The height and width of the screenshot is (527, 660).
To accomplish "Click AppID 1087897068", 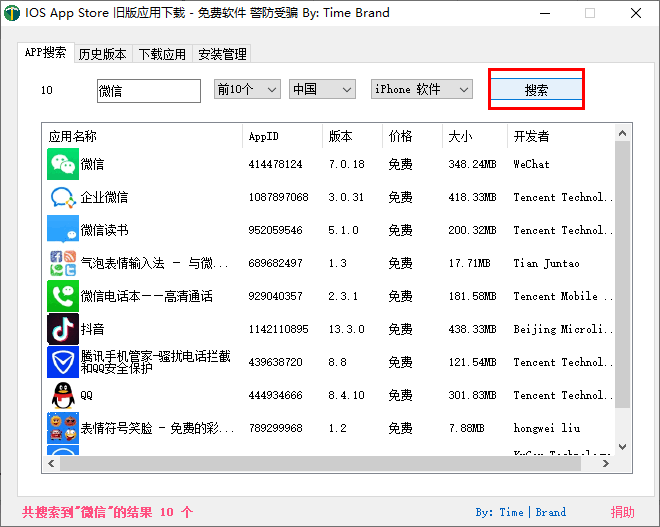I will coord(278,197).
